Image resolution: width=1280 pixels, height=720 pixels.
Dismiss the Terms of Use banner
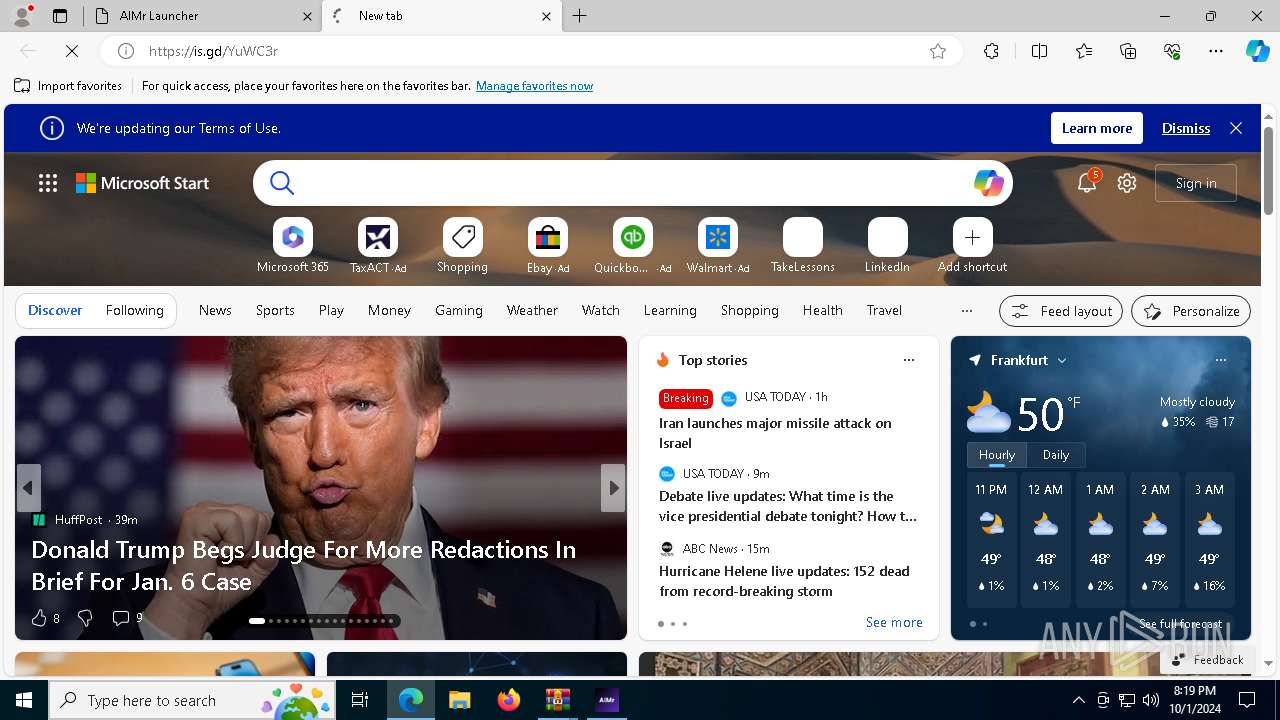(x=1186, y=128)
